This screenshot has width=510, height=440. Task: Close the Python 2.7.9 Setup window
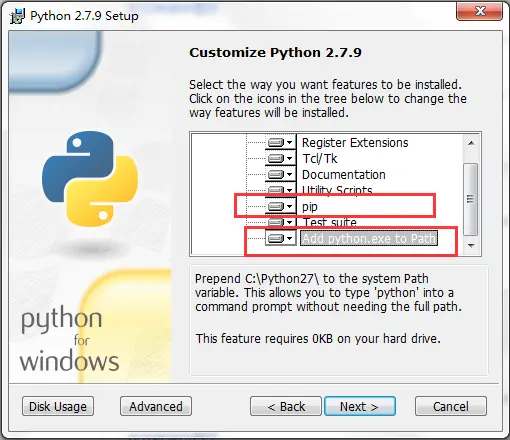point(480,11)
